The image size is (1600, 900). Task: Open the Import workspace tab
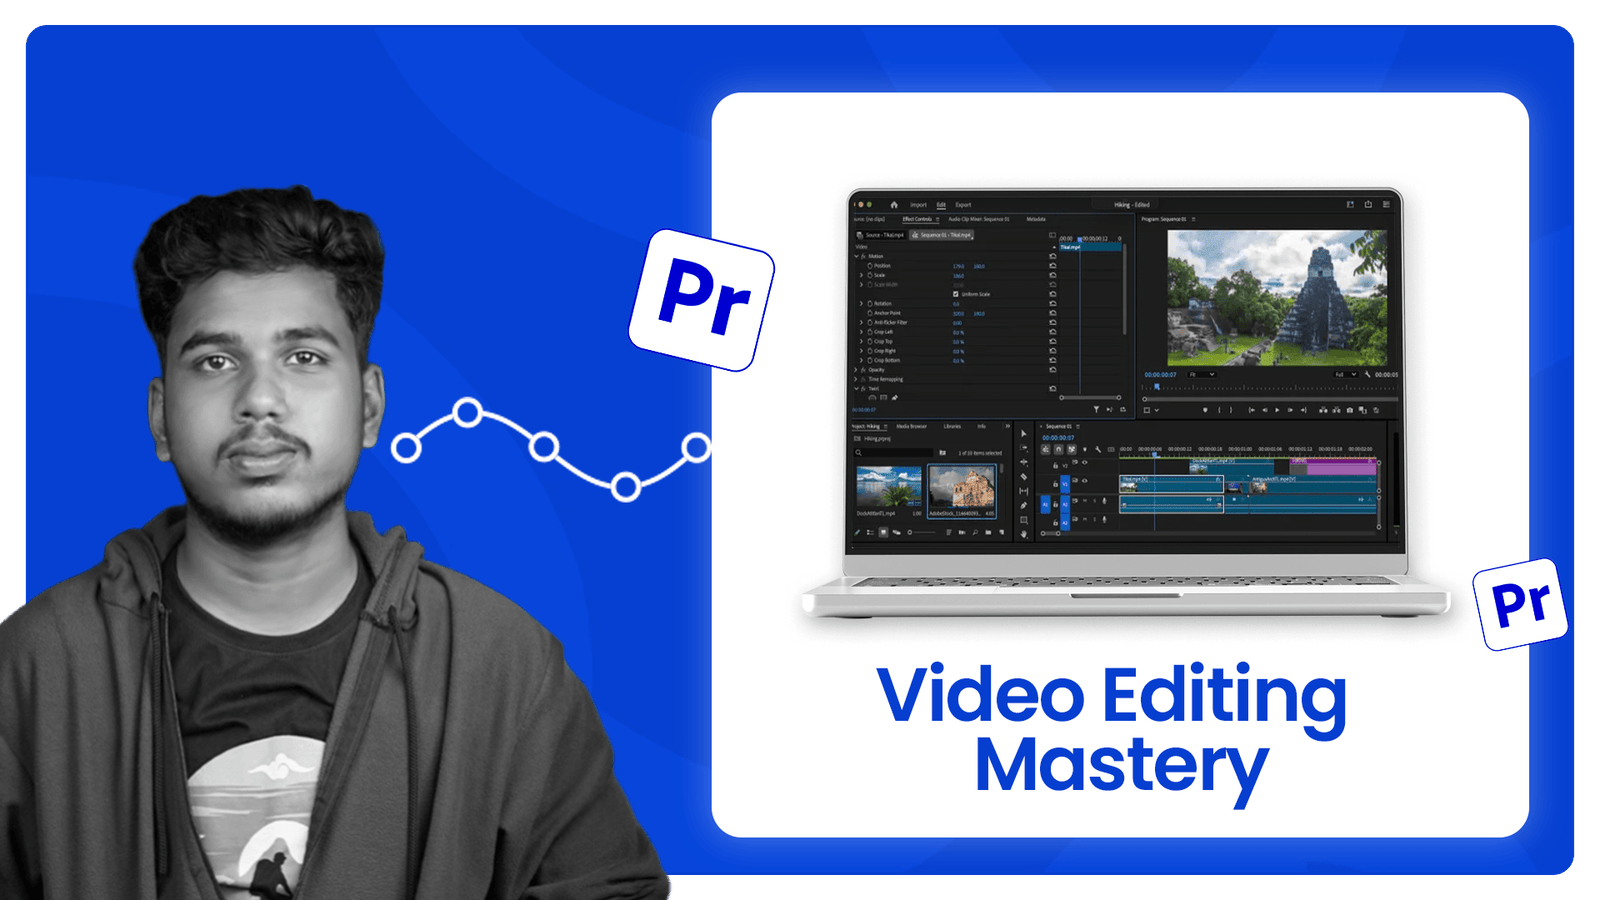(918, 205)
